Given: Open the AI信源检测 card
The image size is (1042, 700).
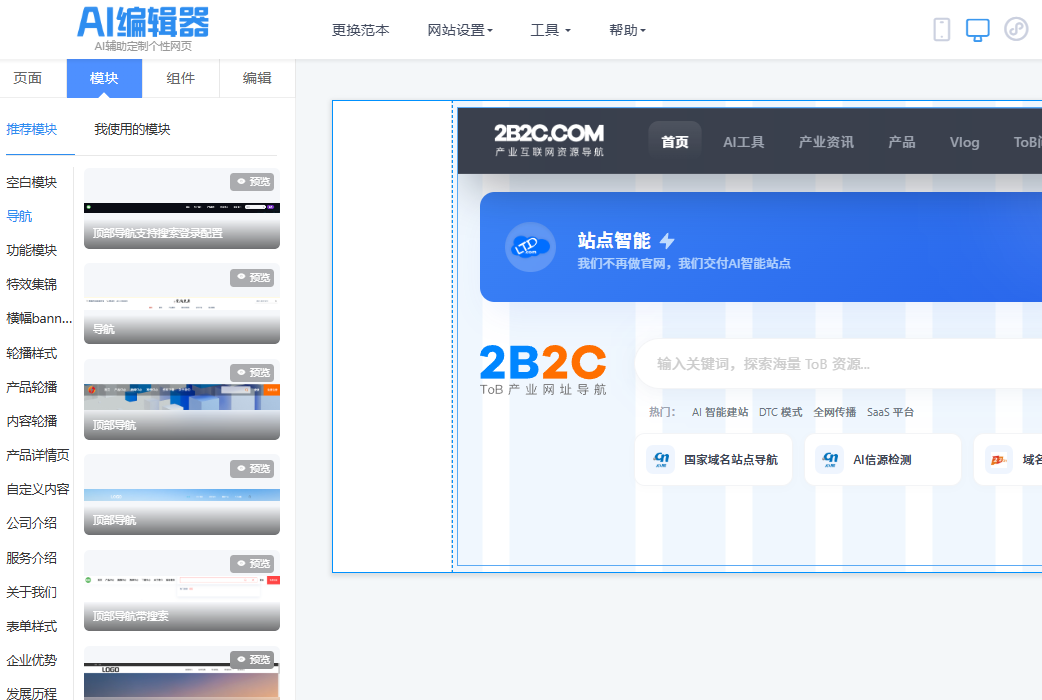Looking at the screenshot, I should pos(883,459).
